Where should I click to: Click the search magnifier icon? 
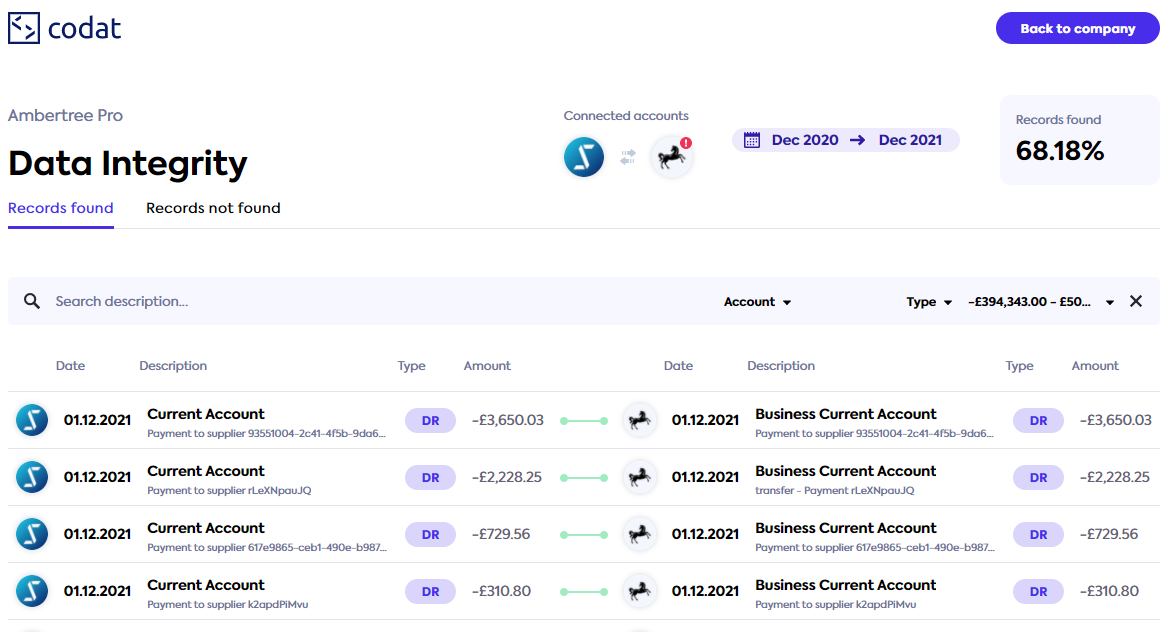pyautogui.click(x=31, y=301)
